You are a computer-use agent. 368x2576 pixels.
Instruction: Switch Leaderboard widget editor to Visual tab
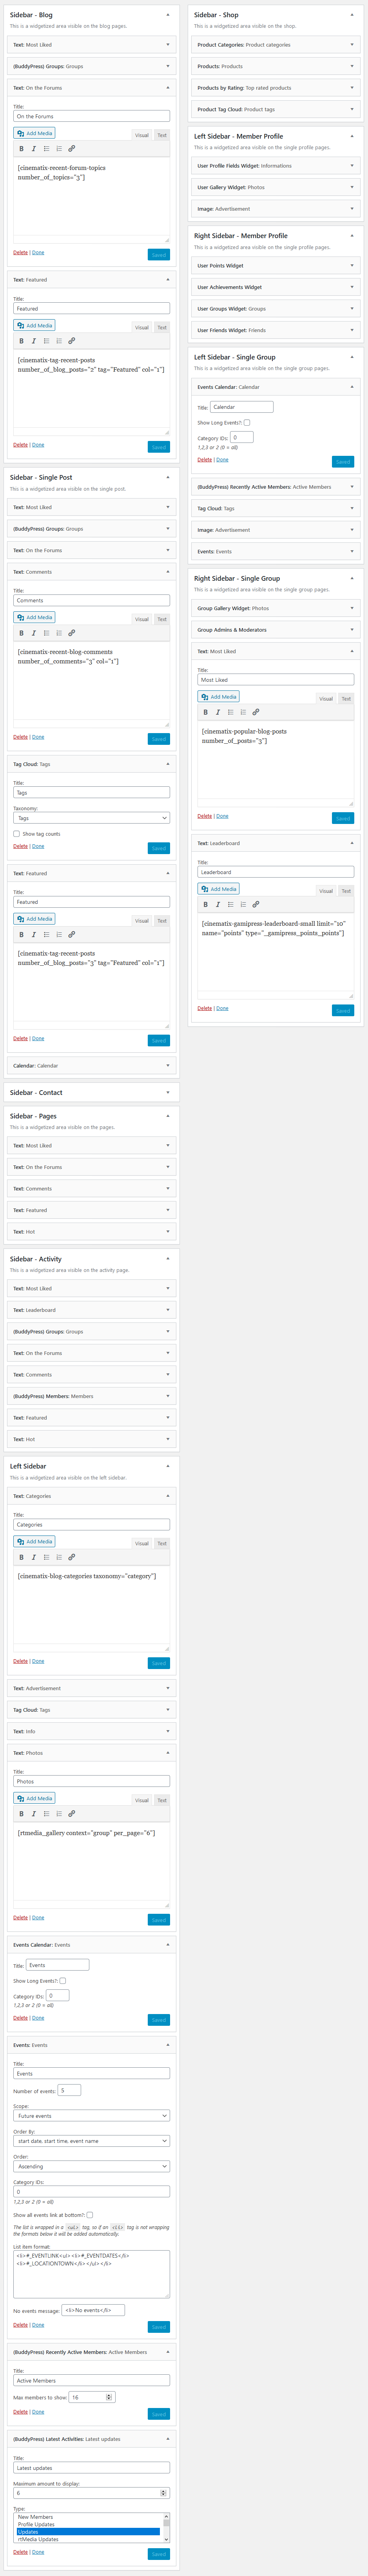click(x=326, y=890)
